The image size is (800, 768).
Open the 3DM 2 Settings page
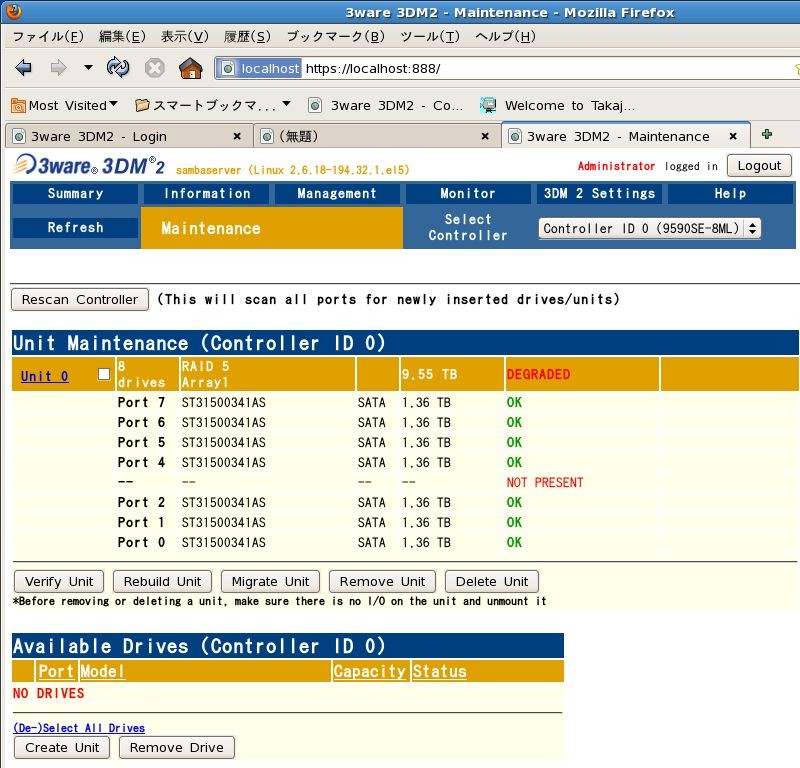pyautogui.click(x=599, y=193)
